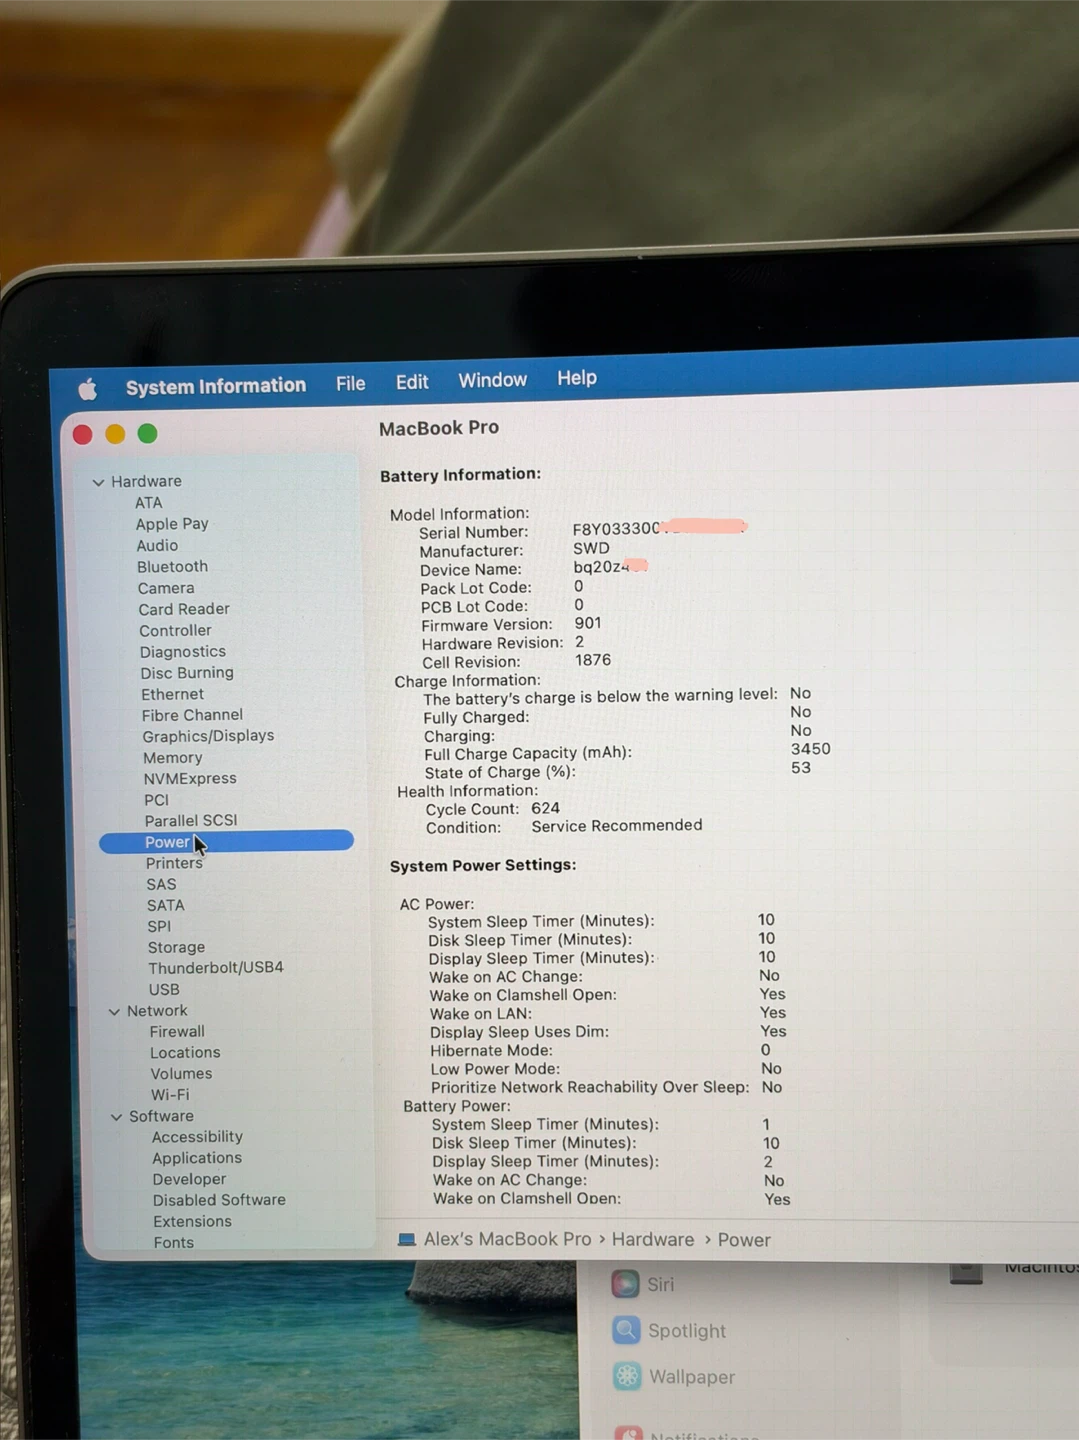Open the Apple menu
This screenshot has width=1079, height=1440.
click(x=87, y=389)
